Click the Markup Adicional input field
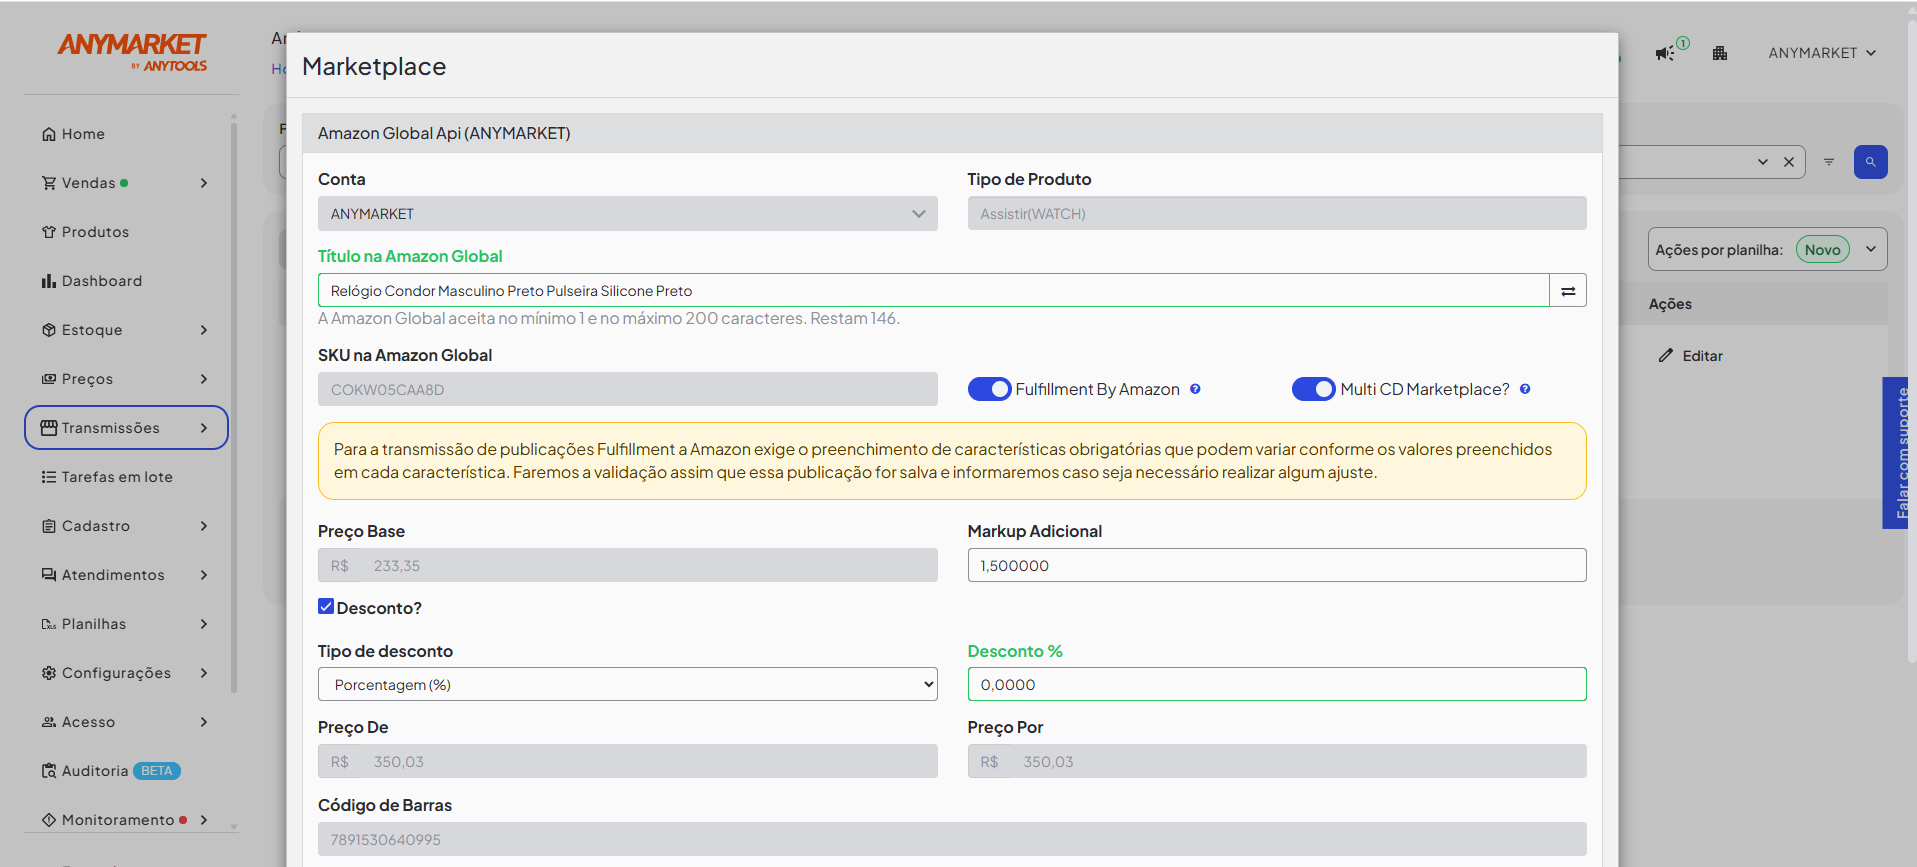 tap(1277, 565)
